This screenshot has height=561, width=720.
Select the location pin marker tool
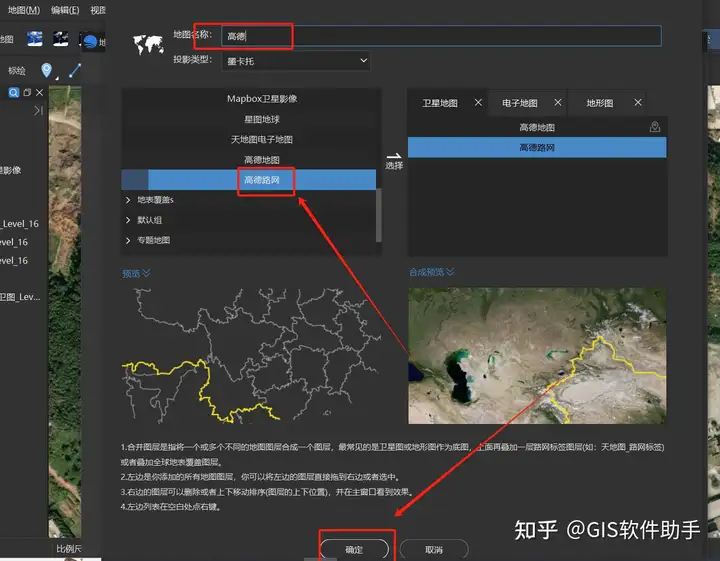46,70
